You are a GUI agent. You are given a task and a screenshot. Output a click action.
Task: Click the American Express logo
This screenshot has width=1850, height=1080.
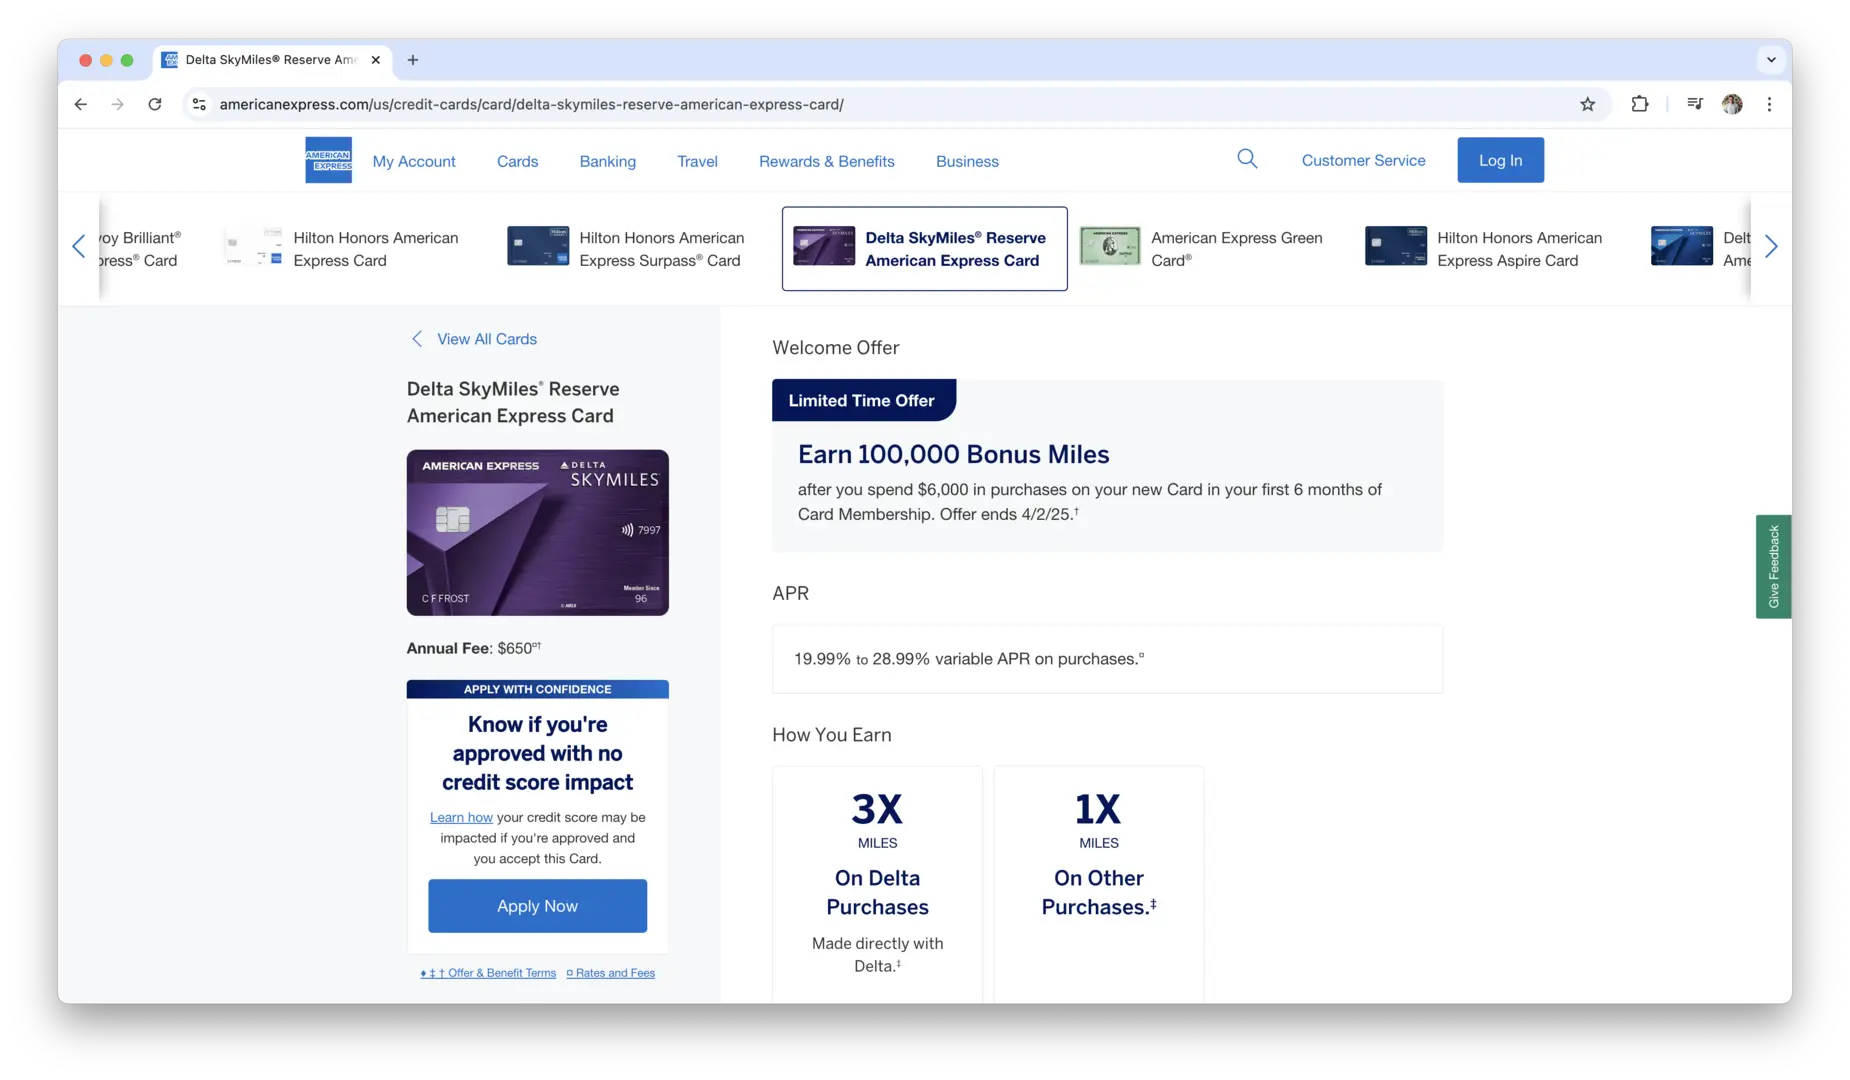pyautogui.click(x=328, y=160)
